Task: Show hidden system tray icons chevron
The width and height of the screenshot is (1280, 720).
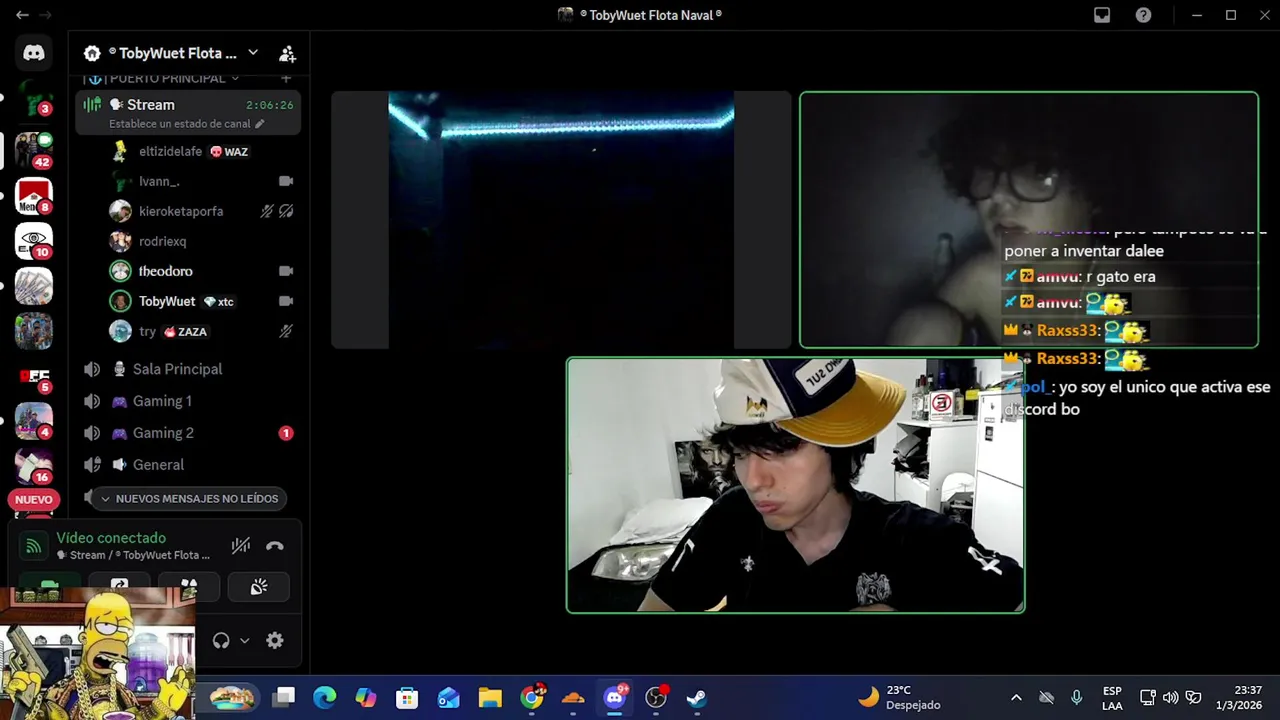Action: click(1016, 697)
